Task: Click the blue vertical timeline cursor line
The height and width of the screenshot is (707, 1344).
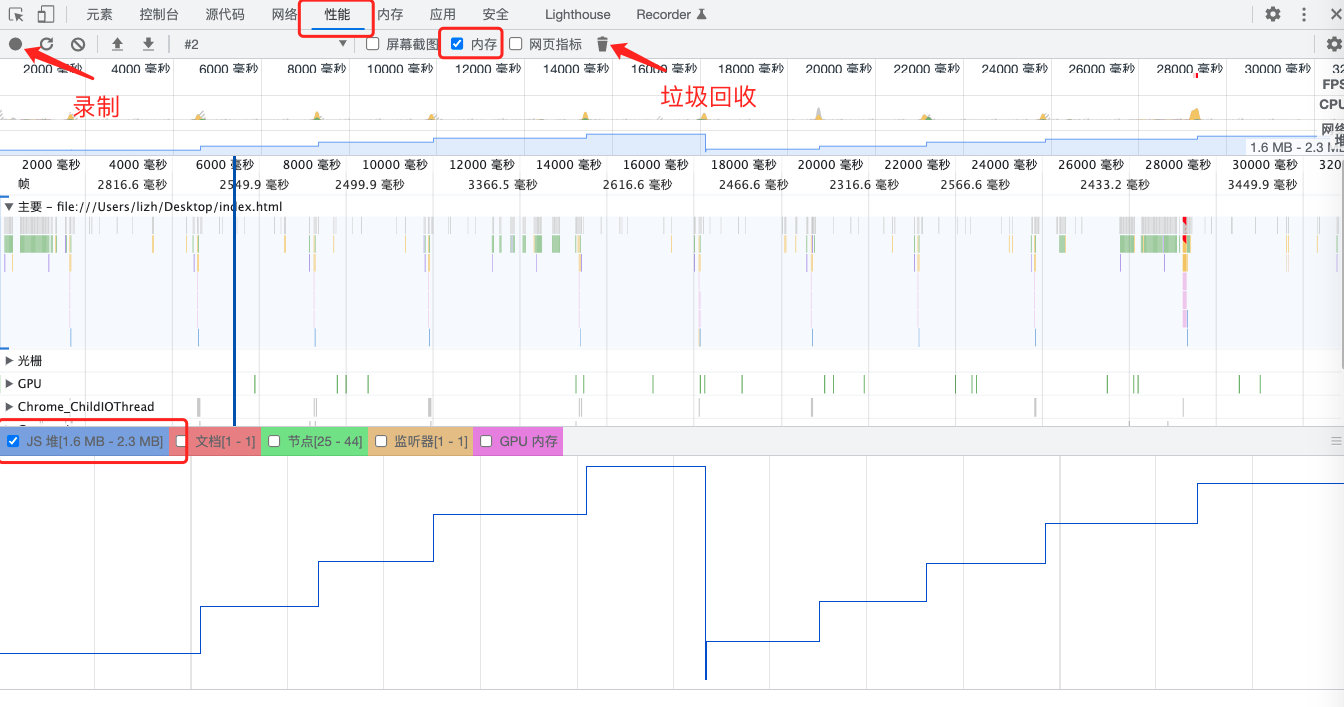Action: [234, 290]
